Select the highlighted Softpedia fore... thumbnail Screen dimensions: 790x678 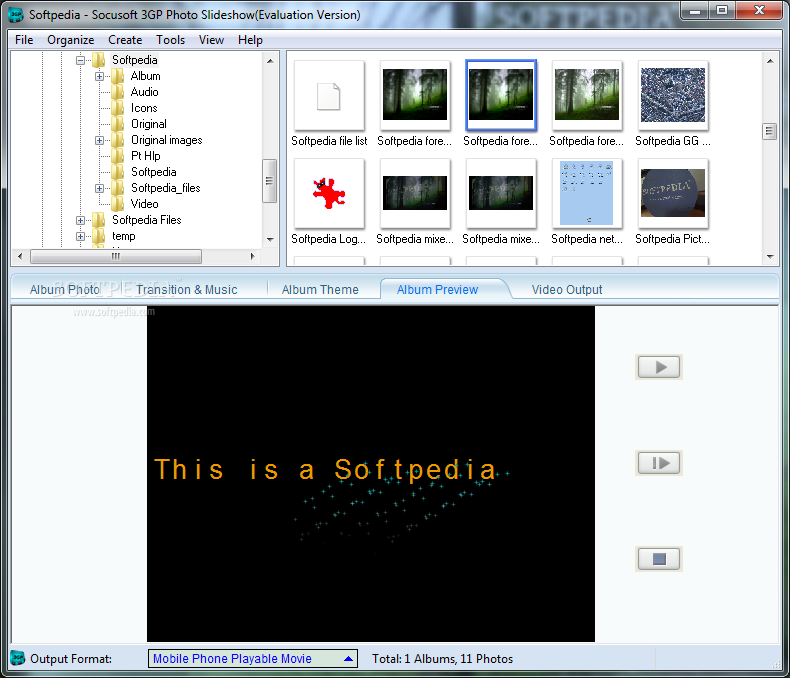point(501,96)
